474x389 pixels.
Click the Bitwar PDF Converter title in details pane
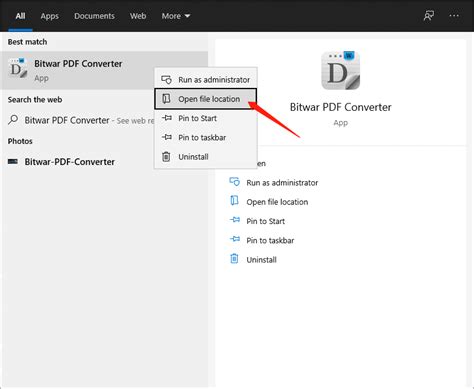(x=340, y=107)
